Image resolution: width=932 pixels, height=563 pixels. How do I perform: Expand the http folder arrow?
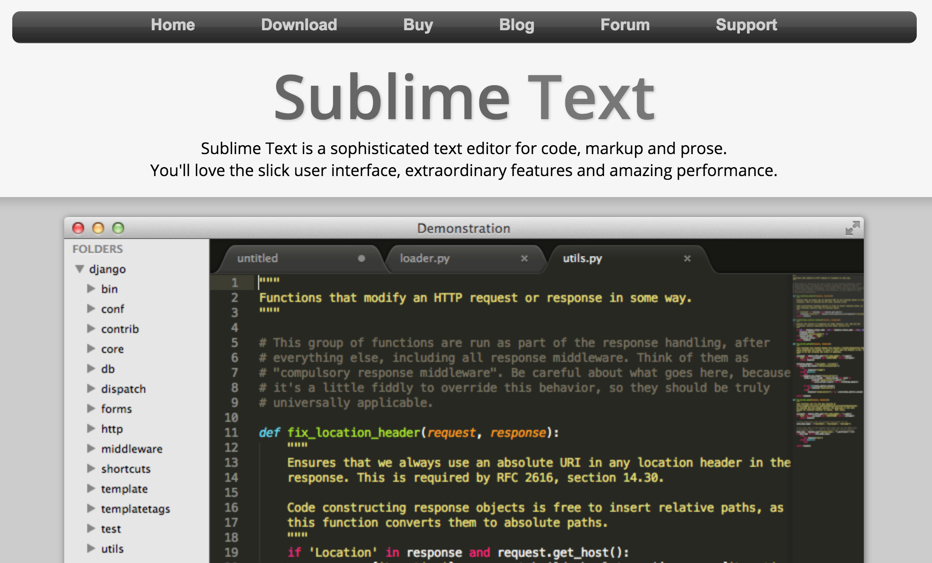pyautogui.click(x=91, y=429)
